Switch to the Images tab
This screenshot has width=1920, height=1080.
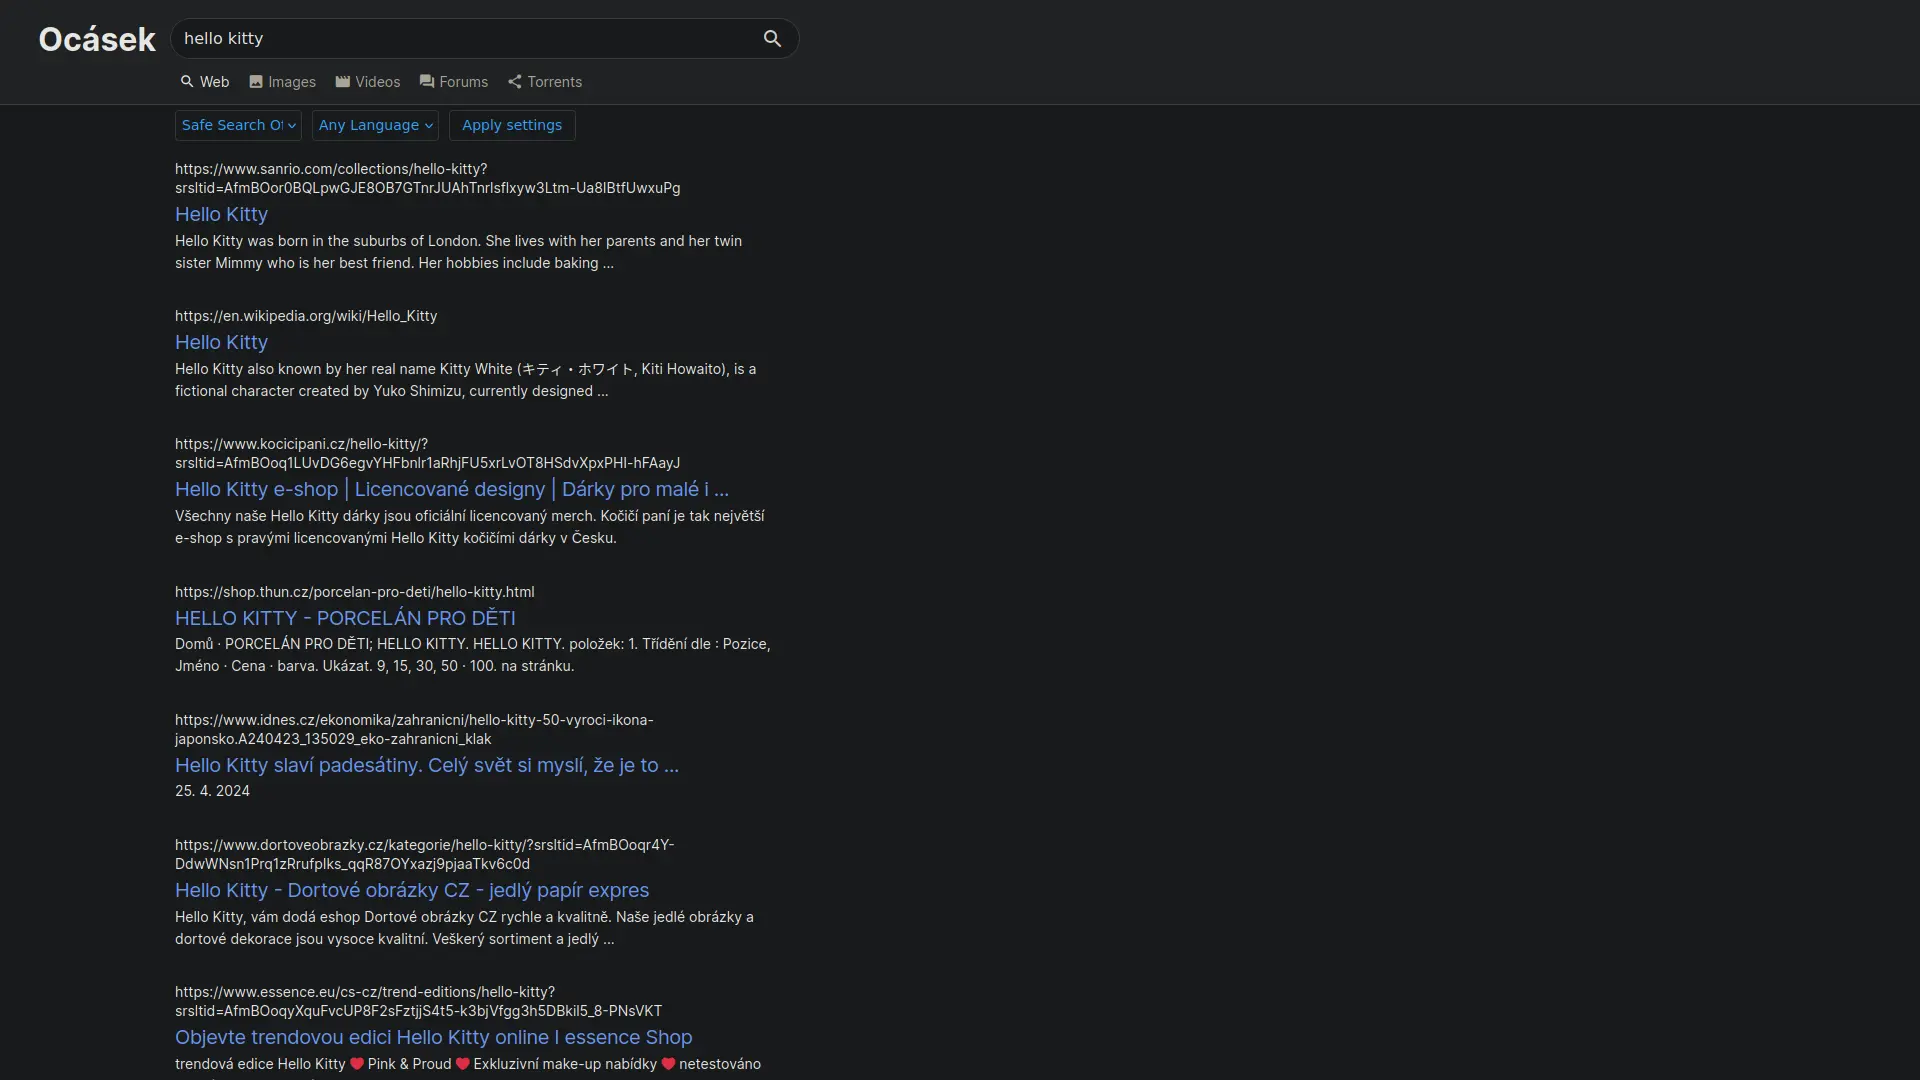(282, 80)
